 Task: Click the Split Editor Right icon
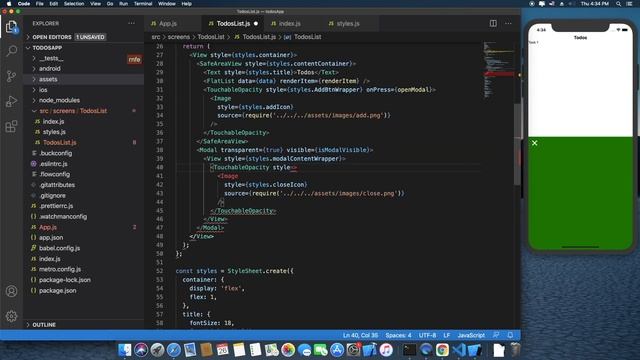(x=493, y=23)
